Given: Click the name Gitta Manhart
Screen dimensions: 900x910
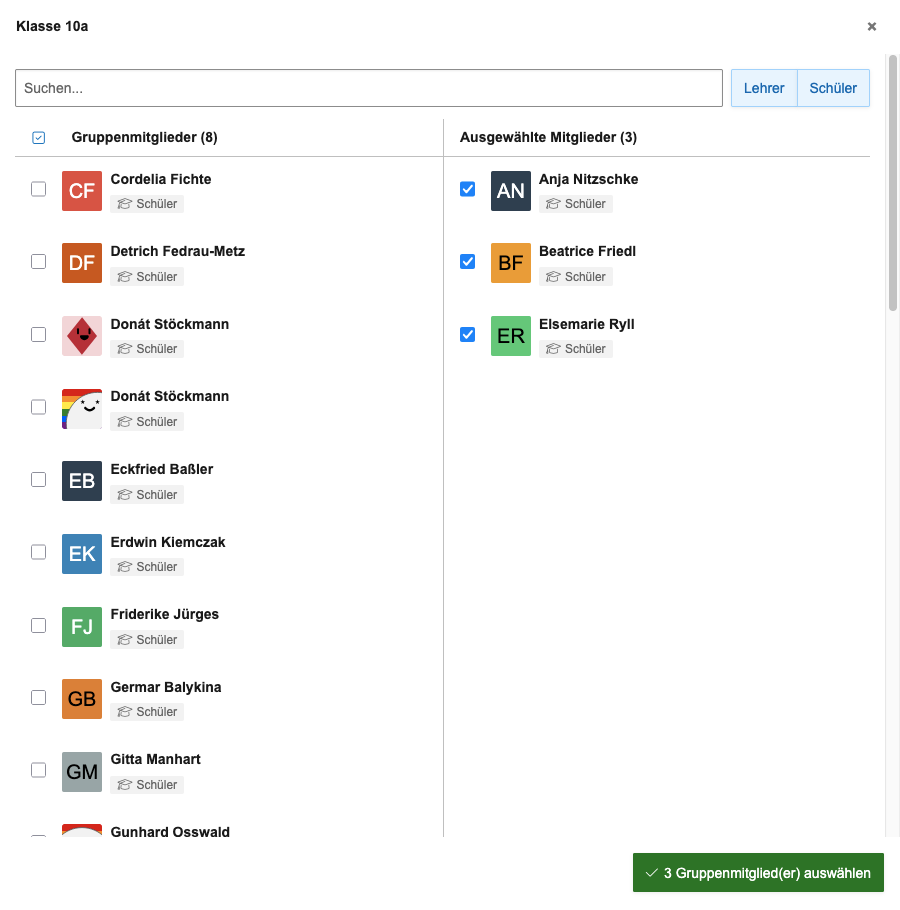Looking at the screenshot, I should point(156,759).
